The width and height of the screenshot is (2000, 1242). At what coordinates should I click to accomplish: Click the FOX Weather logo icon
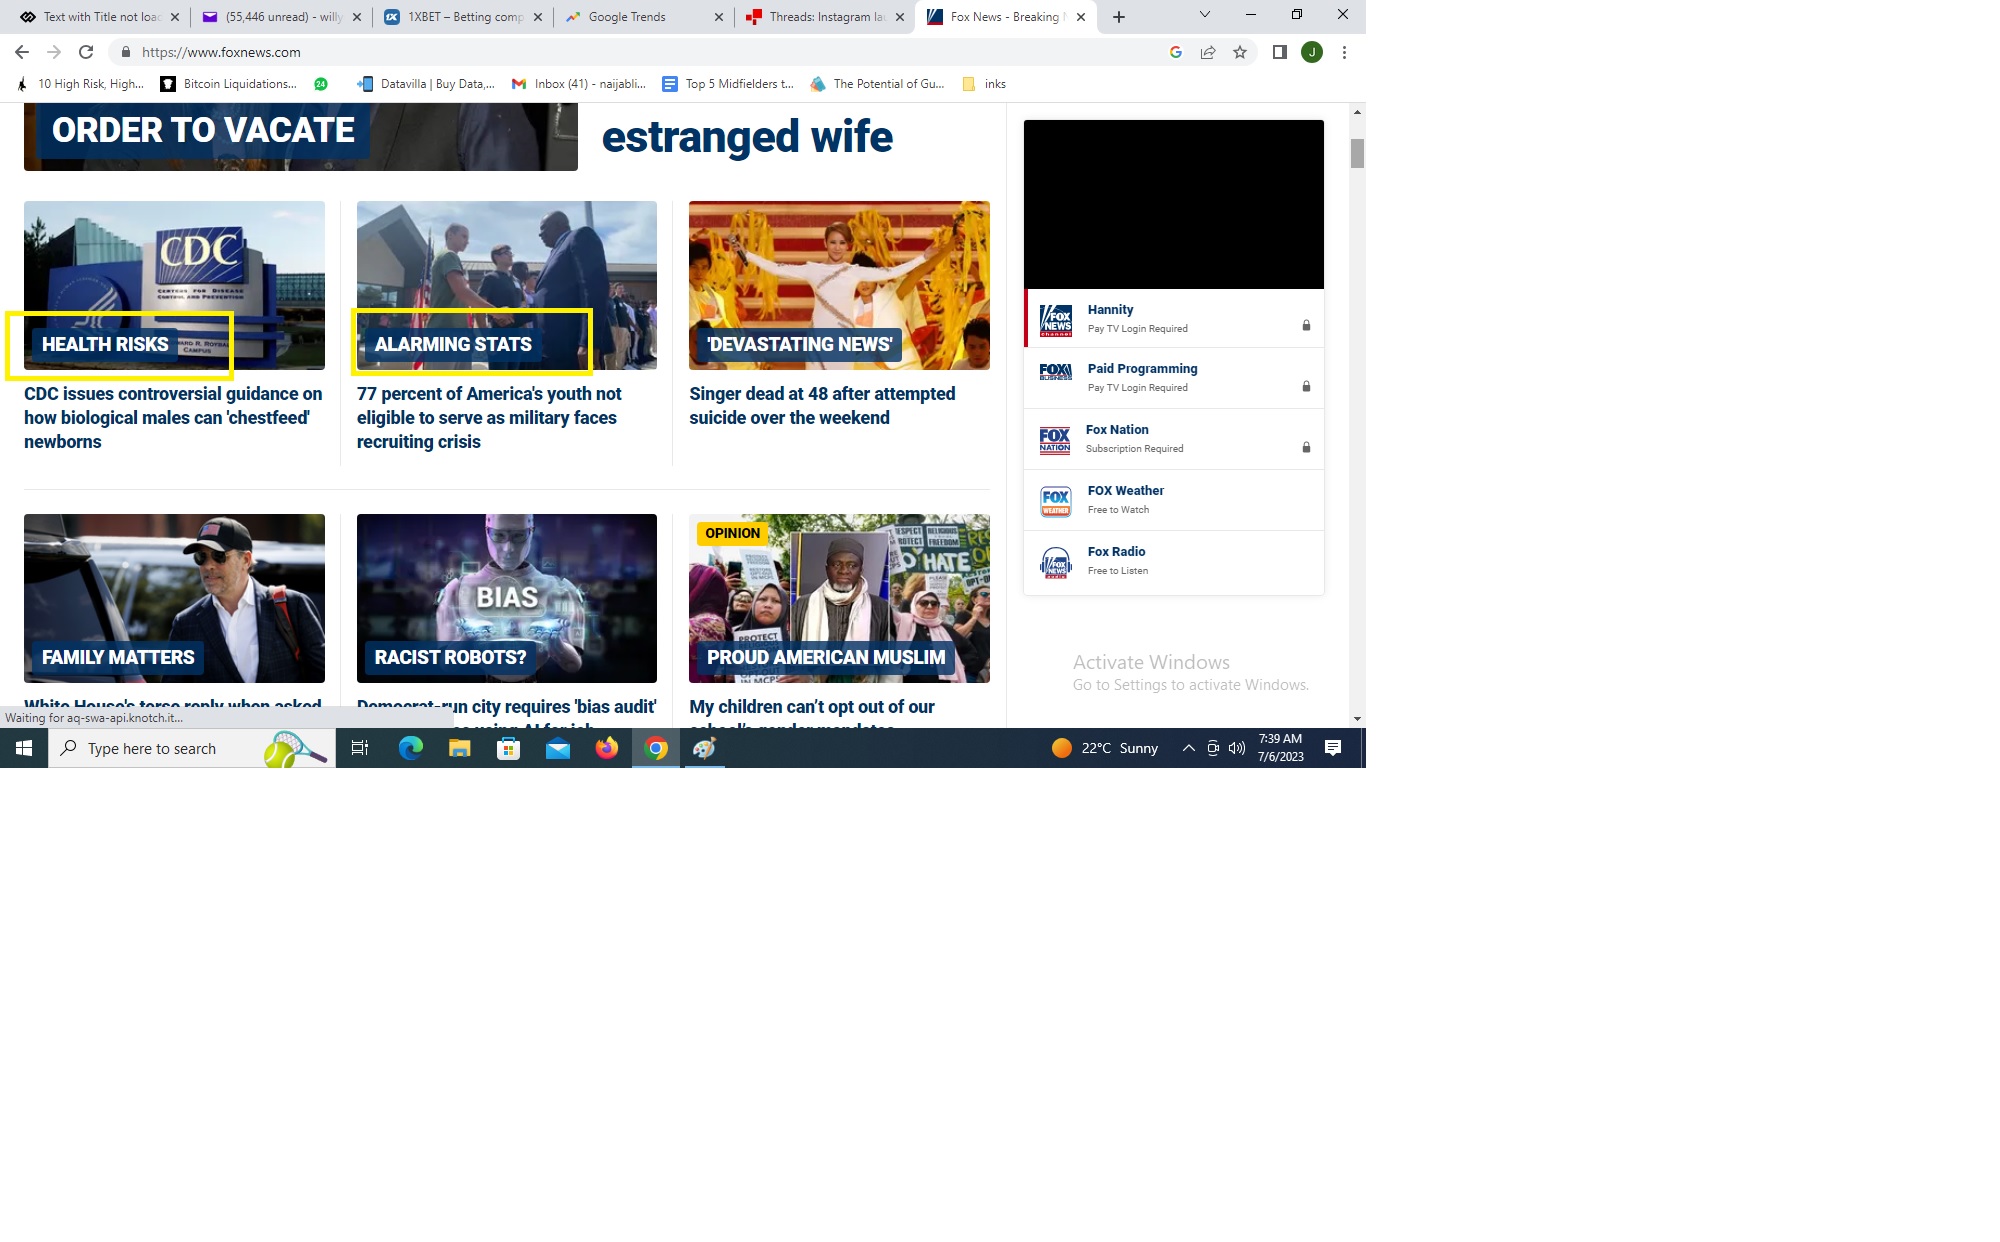tap(1056, 501)
